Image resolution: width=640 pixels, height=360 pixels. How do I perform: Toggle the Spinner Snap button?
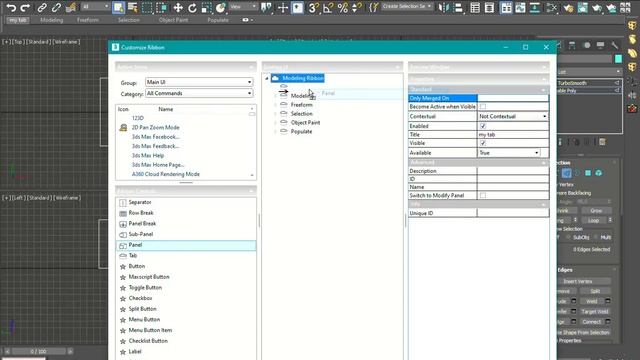357,7
